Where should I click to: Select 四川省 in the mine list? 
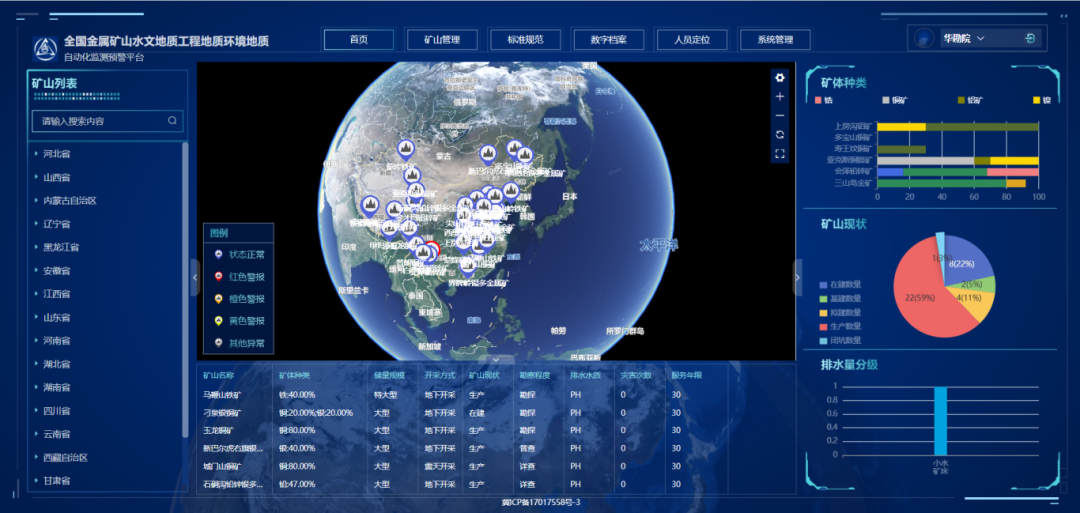(57, 410)
